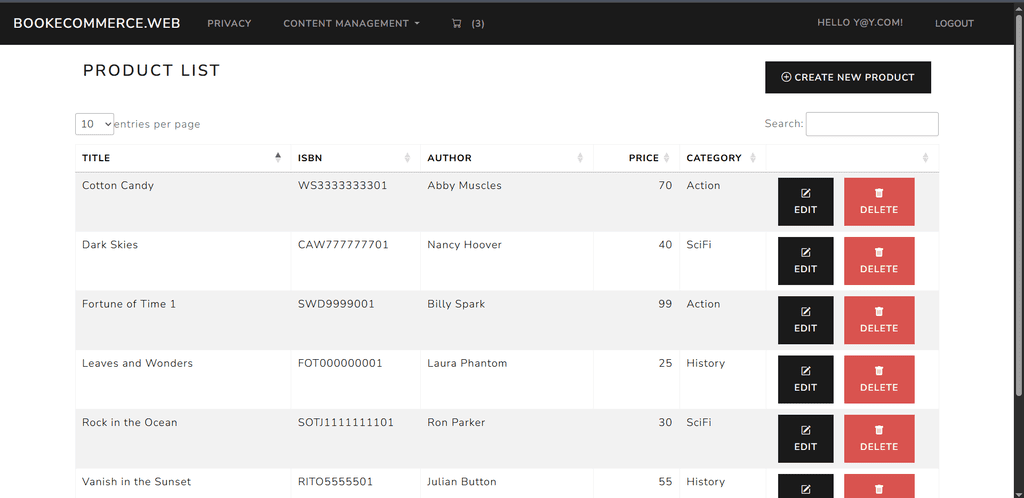Viewport: 1024px width, 498px height.
Task: Edit the Rock in the Ocean entry
Action: click(805, 439)
